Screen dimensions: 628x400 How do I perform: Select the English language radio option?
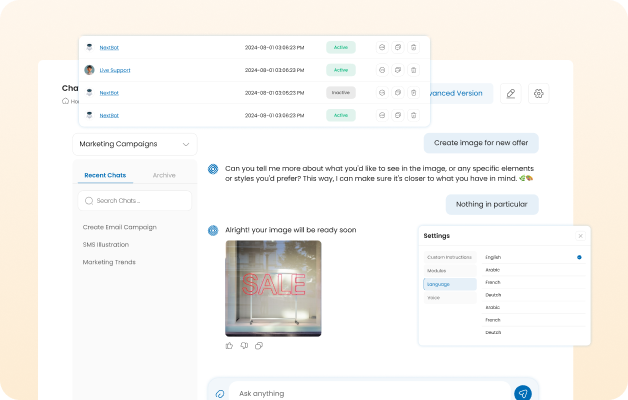tap(578, 257)
